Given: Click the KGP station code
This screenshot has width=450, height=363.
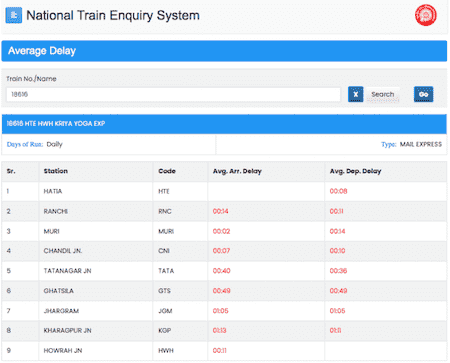Looking at the screenshot, I should (165, 330).
